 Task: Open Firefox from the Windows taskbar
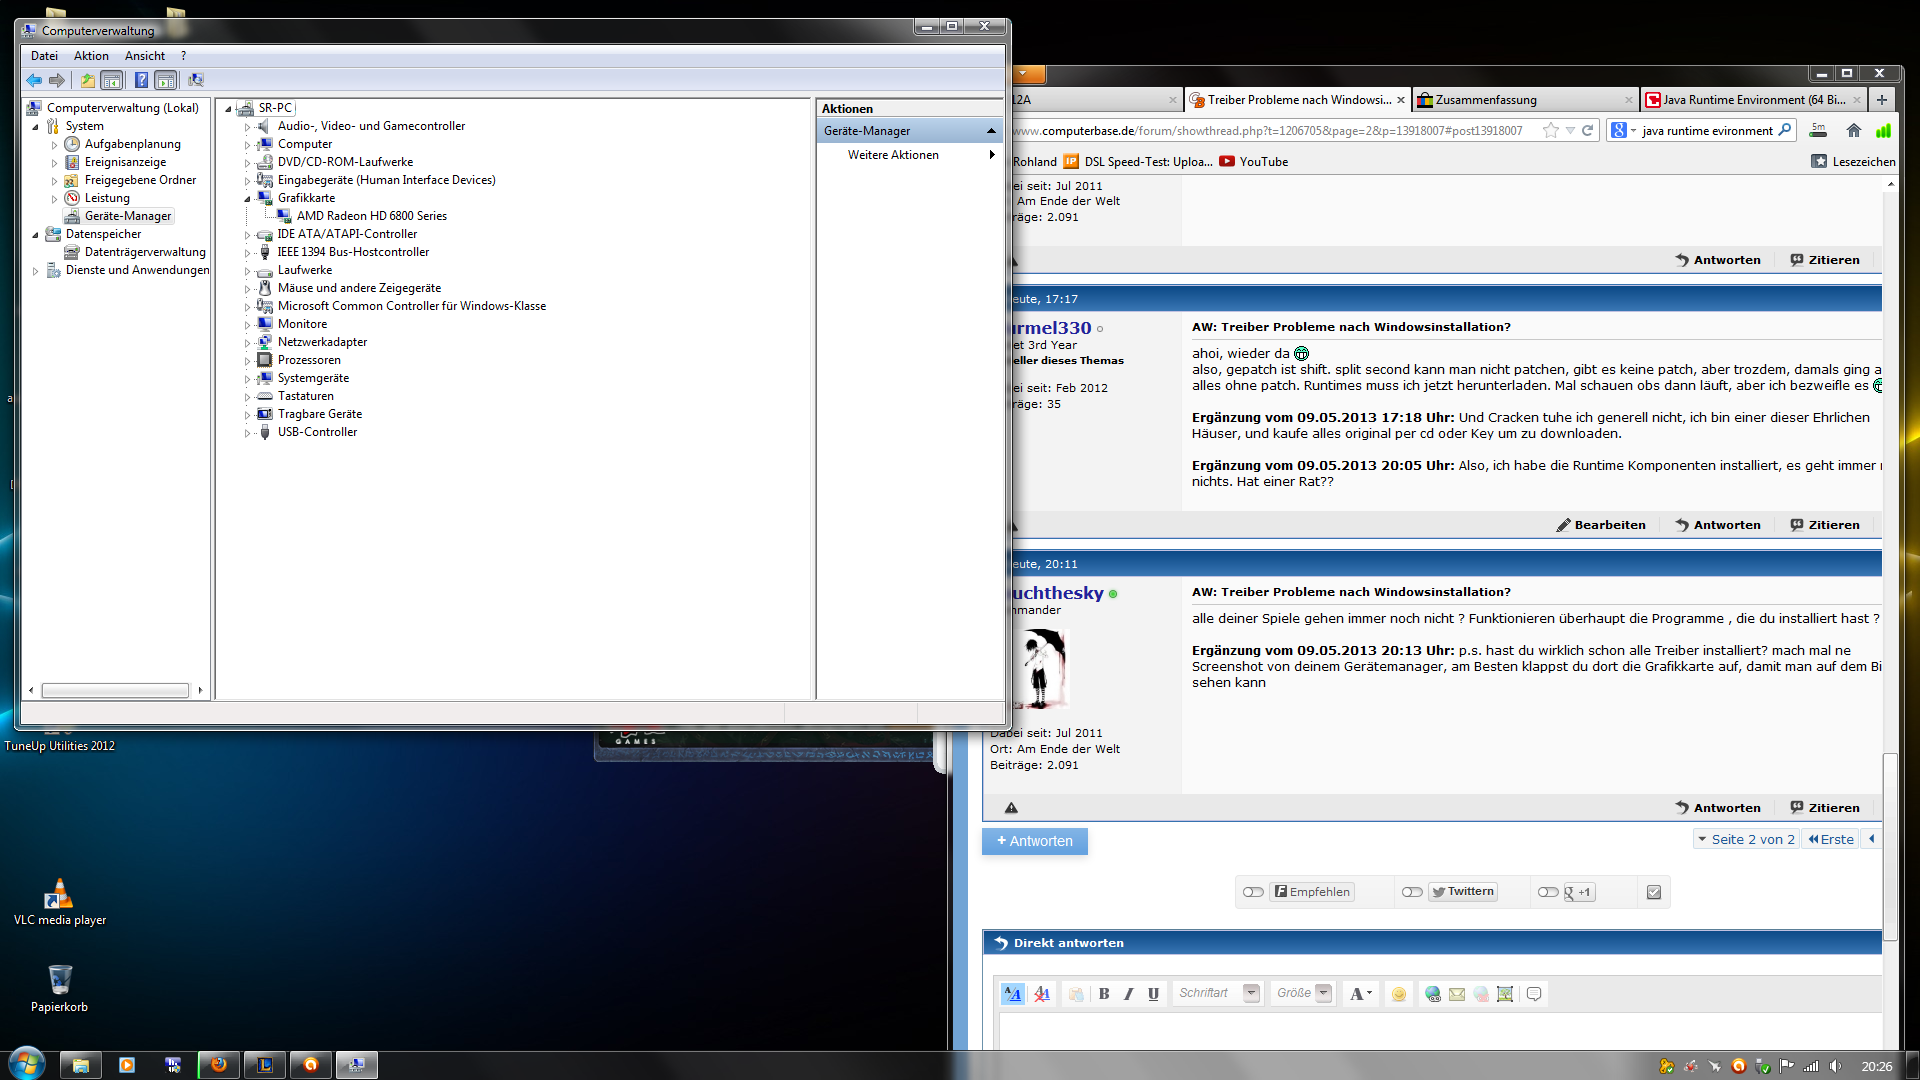click(219, 1065)
